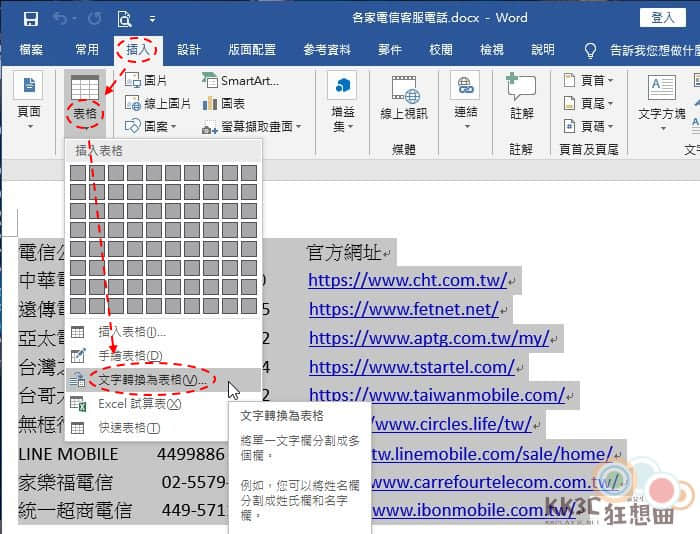
Task: Click the top-left cell of the table grid
Action: pos(78,173)
